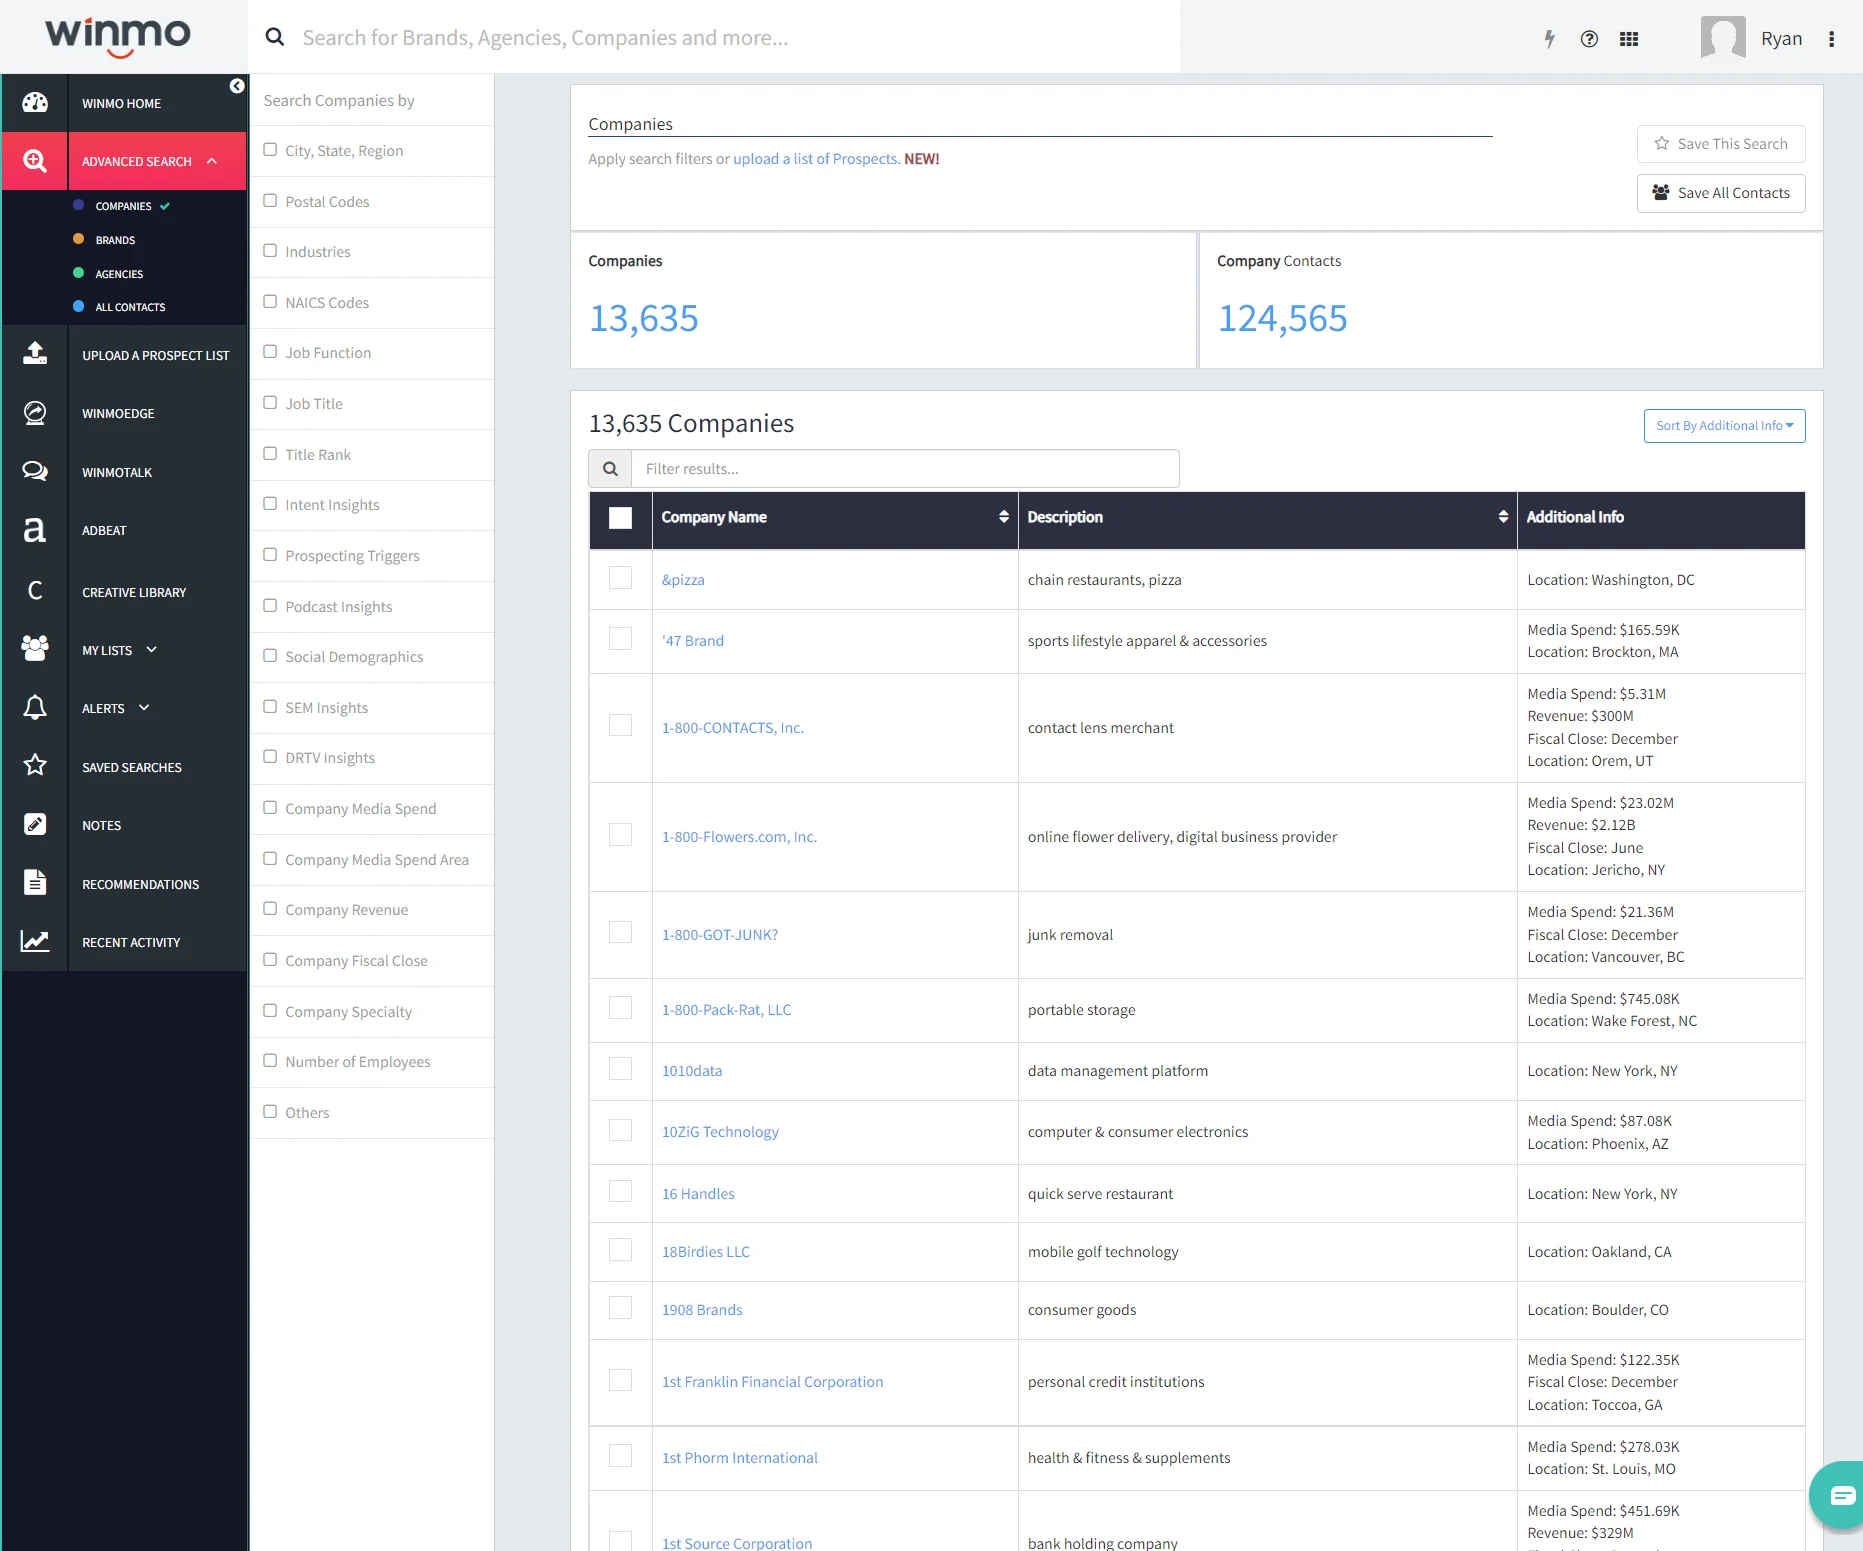Click the filter results search icon
Image resolution: width=1863 pixels, height=1551 pixels.
coord(610,469)
